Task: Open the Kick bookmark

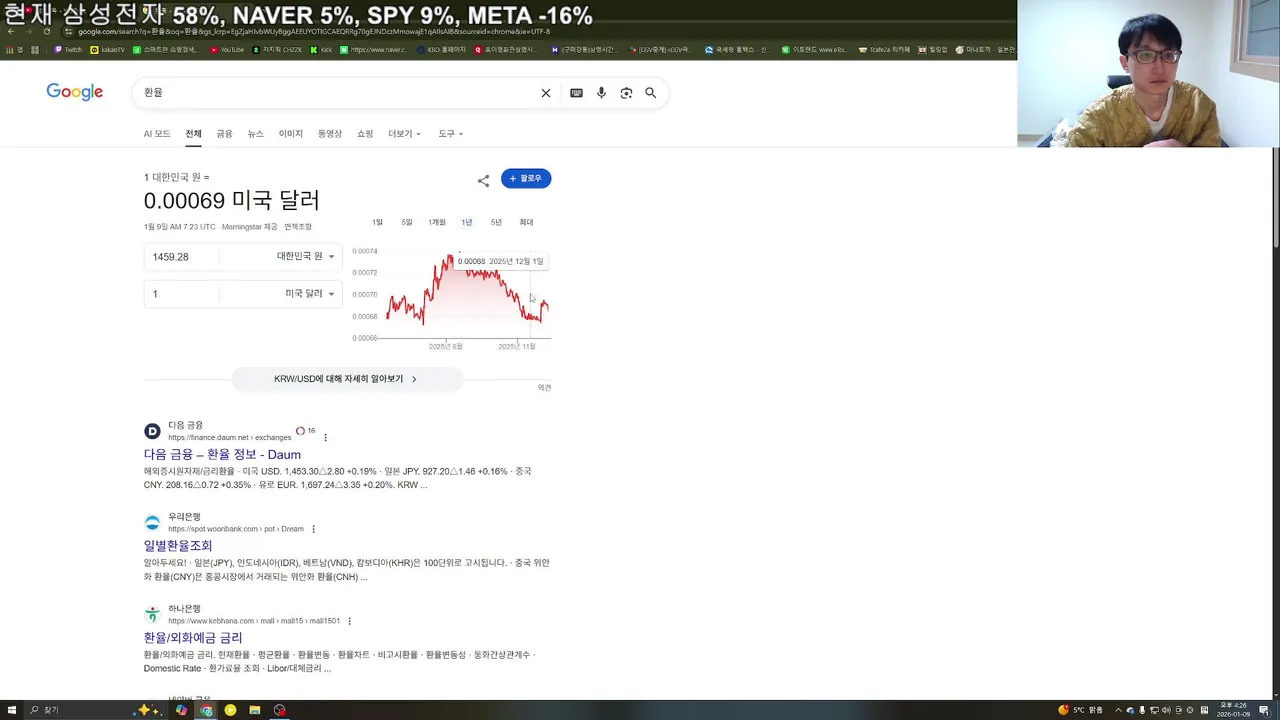Action: pos(321,49)
